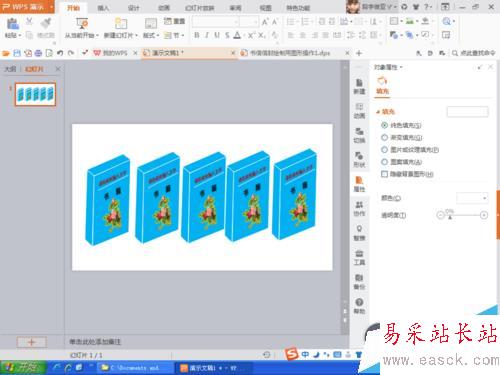Viewport: 500px width, 375px height.
Task: Select pattern fill radio option
Action: pyautogui.click(x=384, y=162)
